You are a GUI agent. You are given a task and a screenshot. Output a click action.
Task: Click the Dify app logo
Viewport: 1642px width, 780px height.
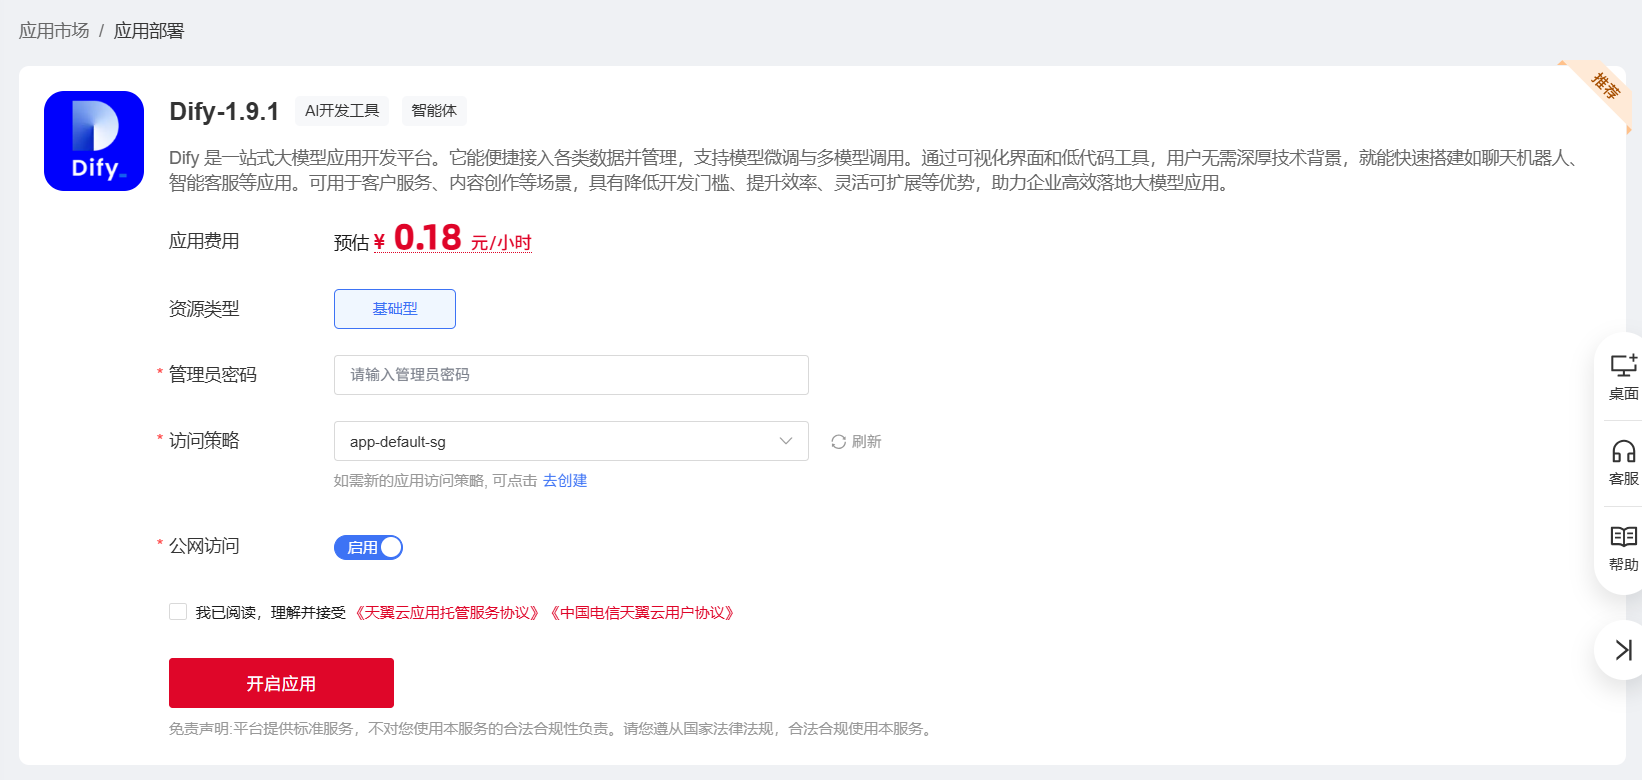pos(94,141)
